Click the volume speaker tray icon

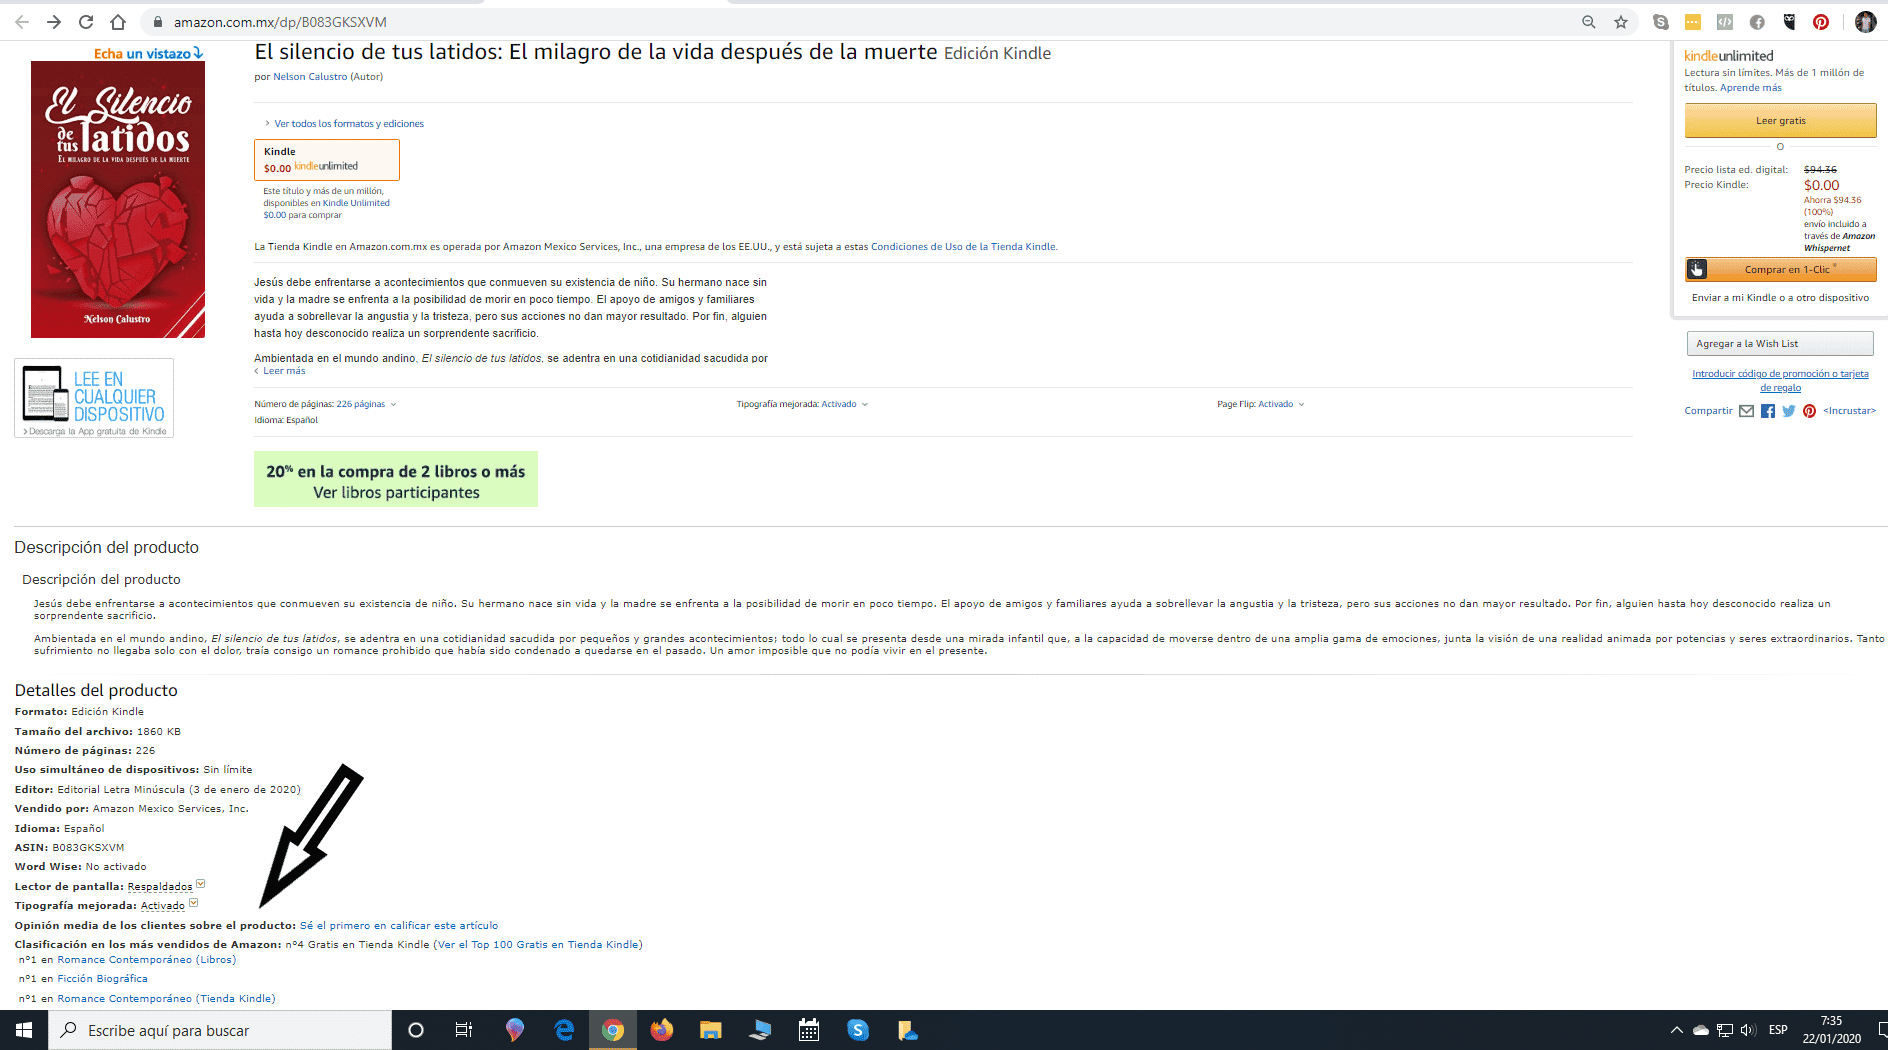1748,1030
